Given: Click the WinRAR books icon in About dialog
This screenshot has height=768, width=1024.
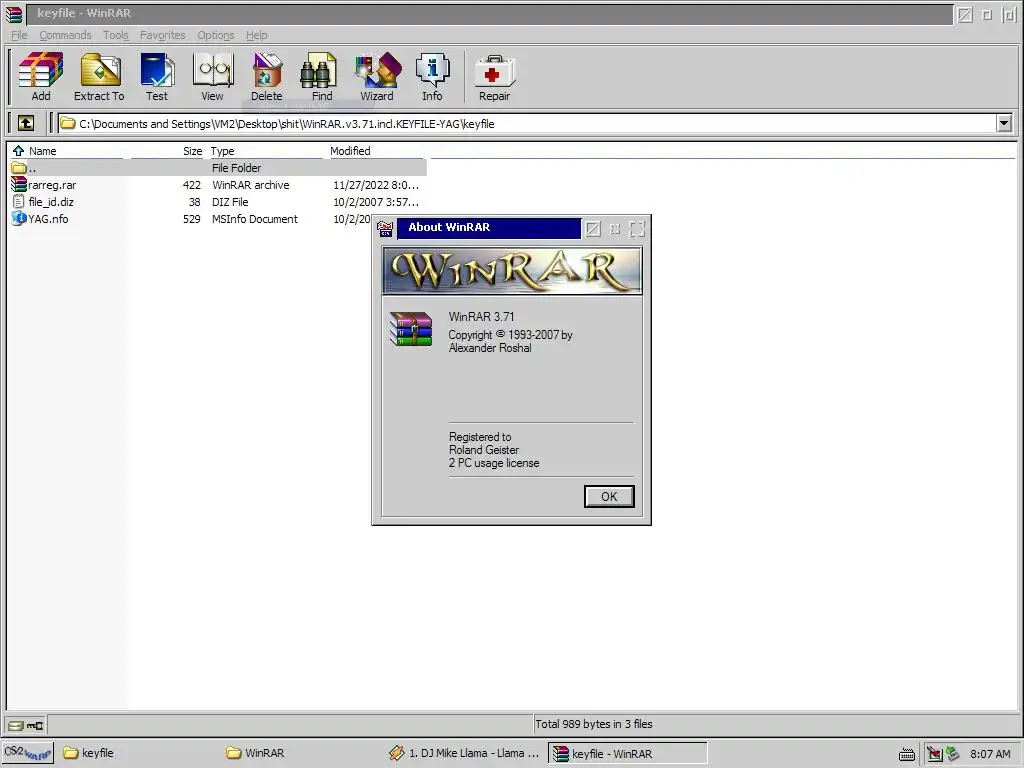Looking at the screenshot, I should point(411,328).
